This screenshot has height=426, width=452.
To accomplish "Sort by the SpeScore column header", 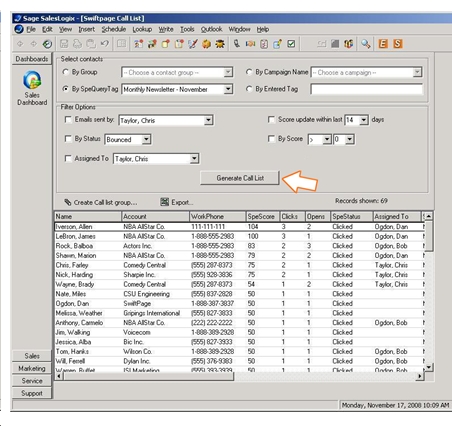I will coord(262,216).
